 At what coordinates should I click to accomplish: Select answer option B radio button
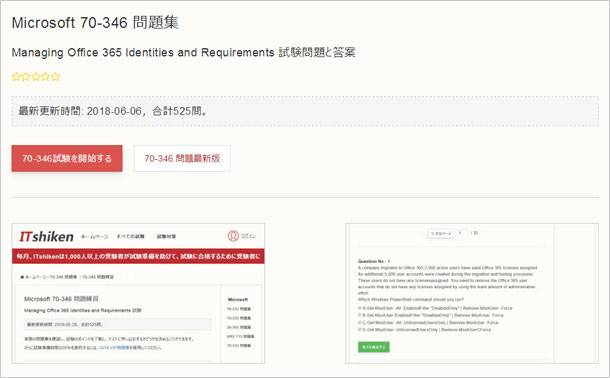click(360, 315)
